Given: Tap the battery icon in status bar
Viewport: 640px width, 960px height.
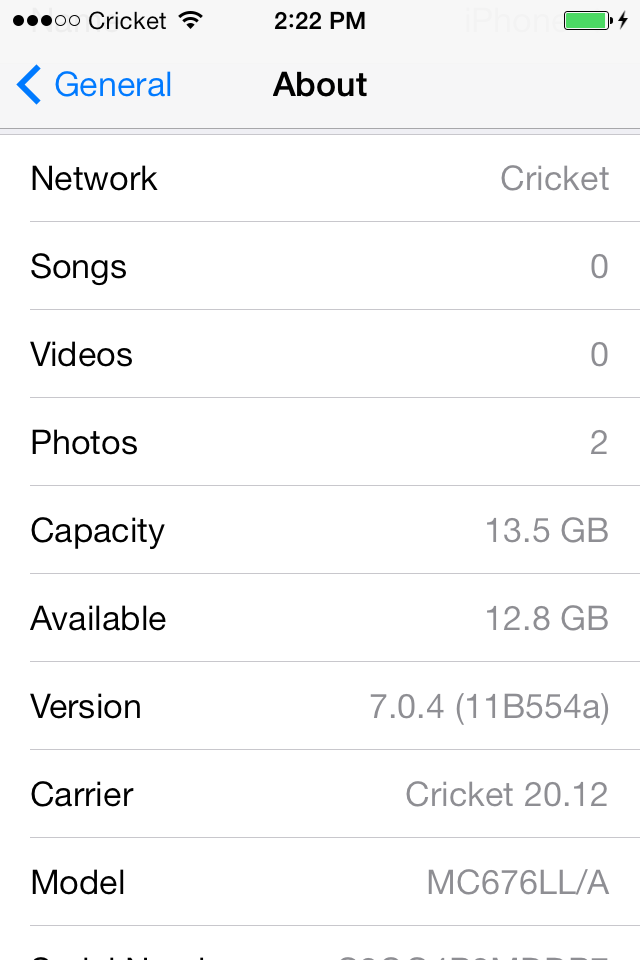Looking at the screenshot, I should [x=586, y=20].
